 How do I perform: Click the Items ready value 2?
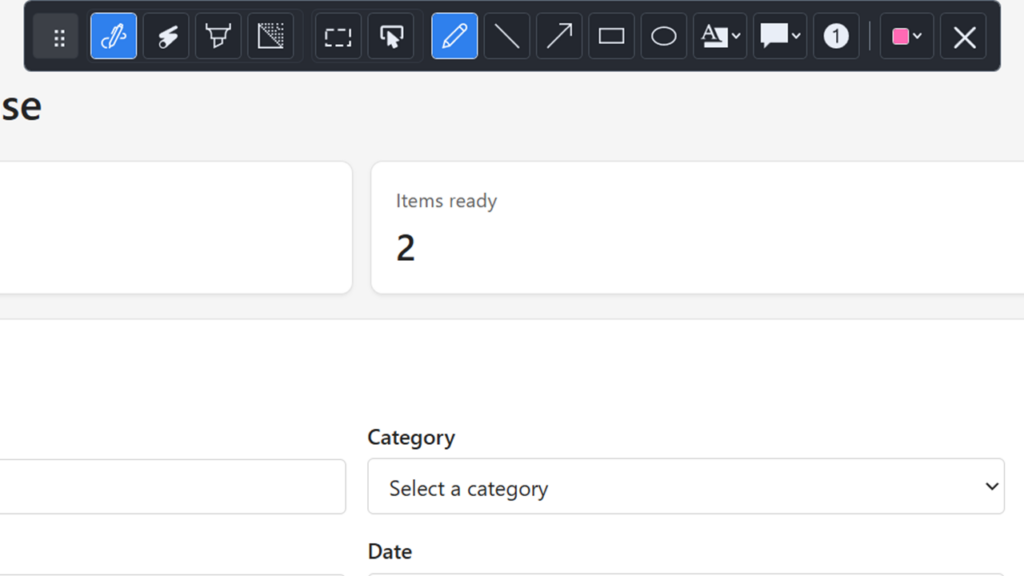point(406,248)
